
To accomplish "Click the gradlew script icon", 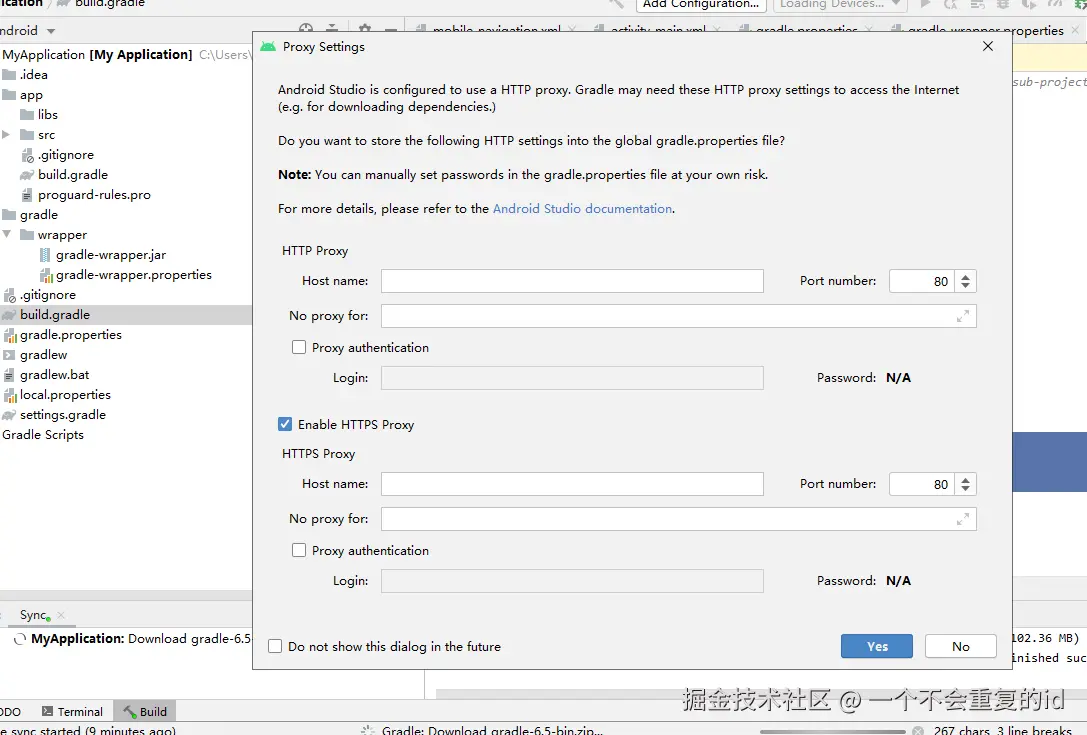I will 9,355.
